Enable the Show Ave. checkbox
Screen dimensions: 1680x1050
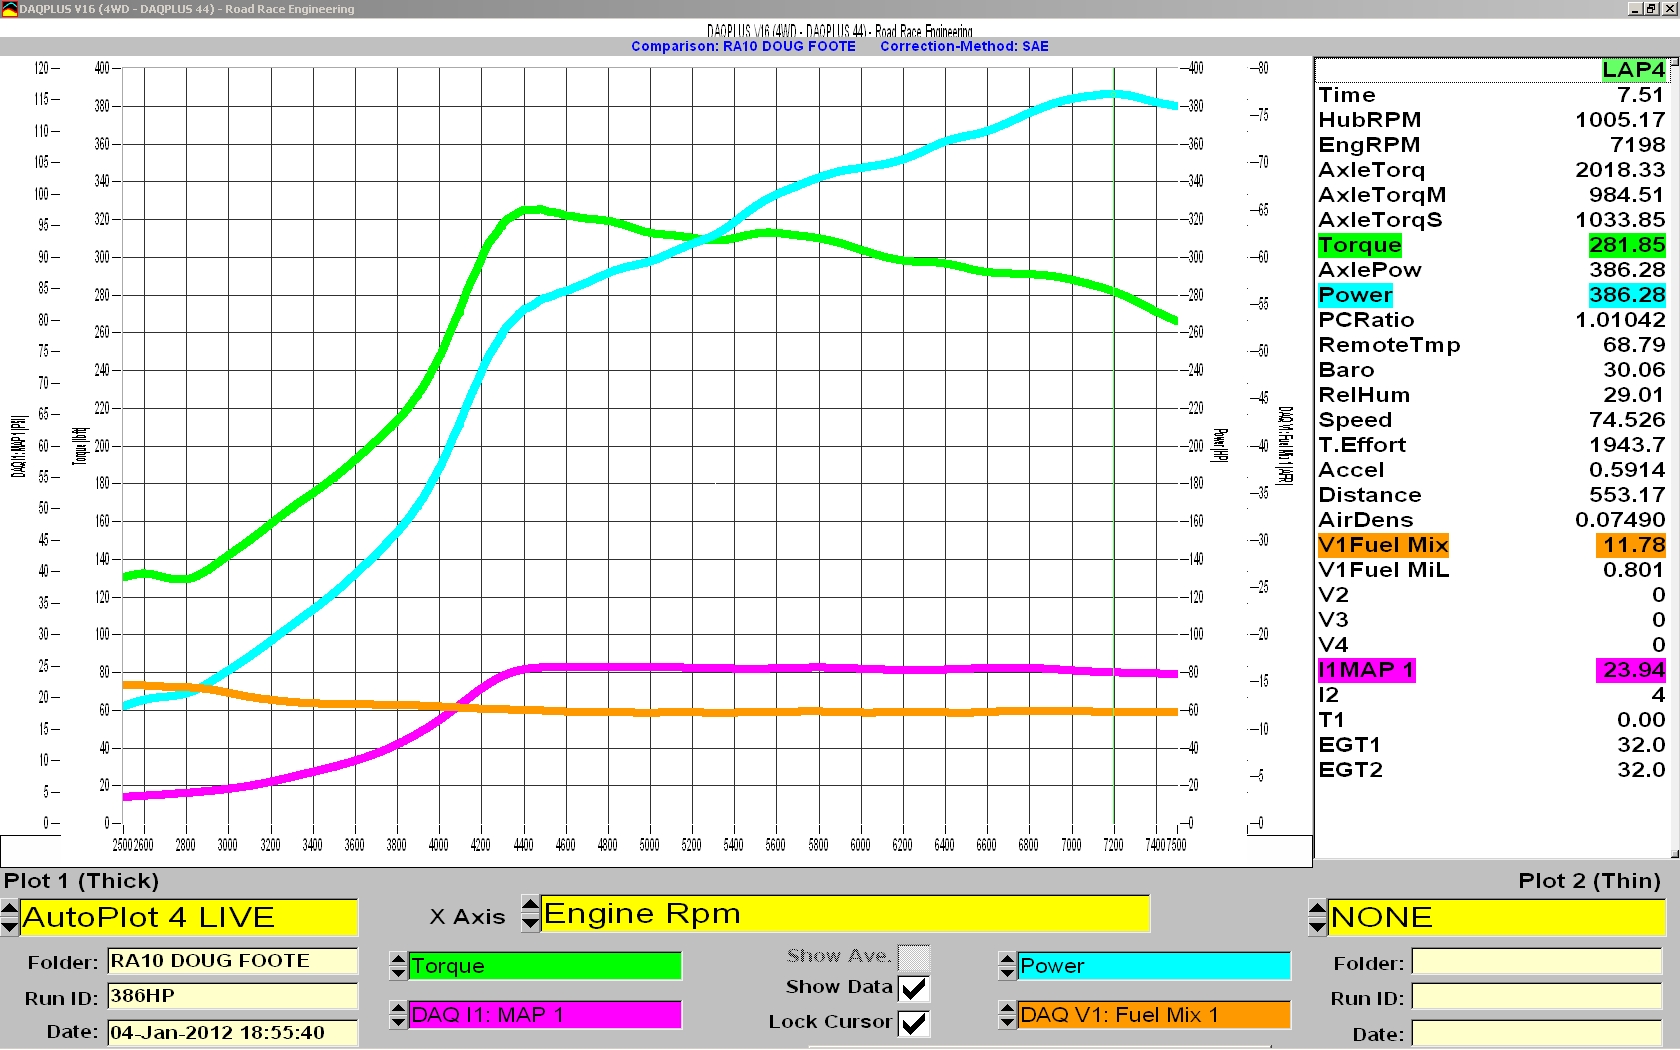pos(913,957)
